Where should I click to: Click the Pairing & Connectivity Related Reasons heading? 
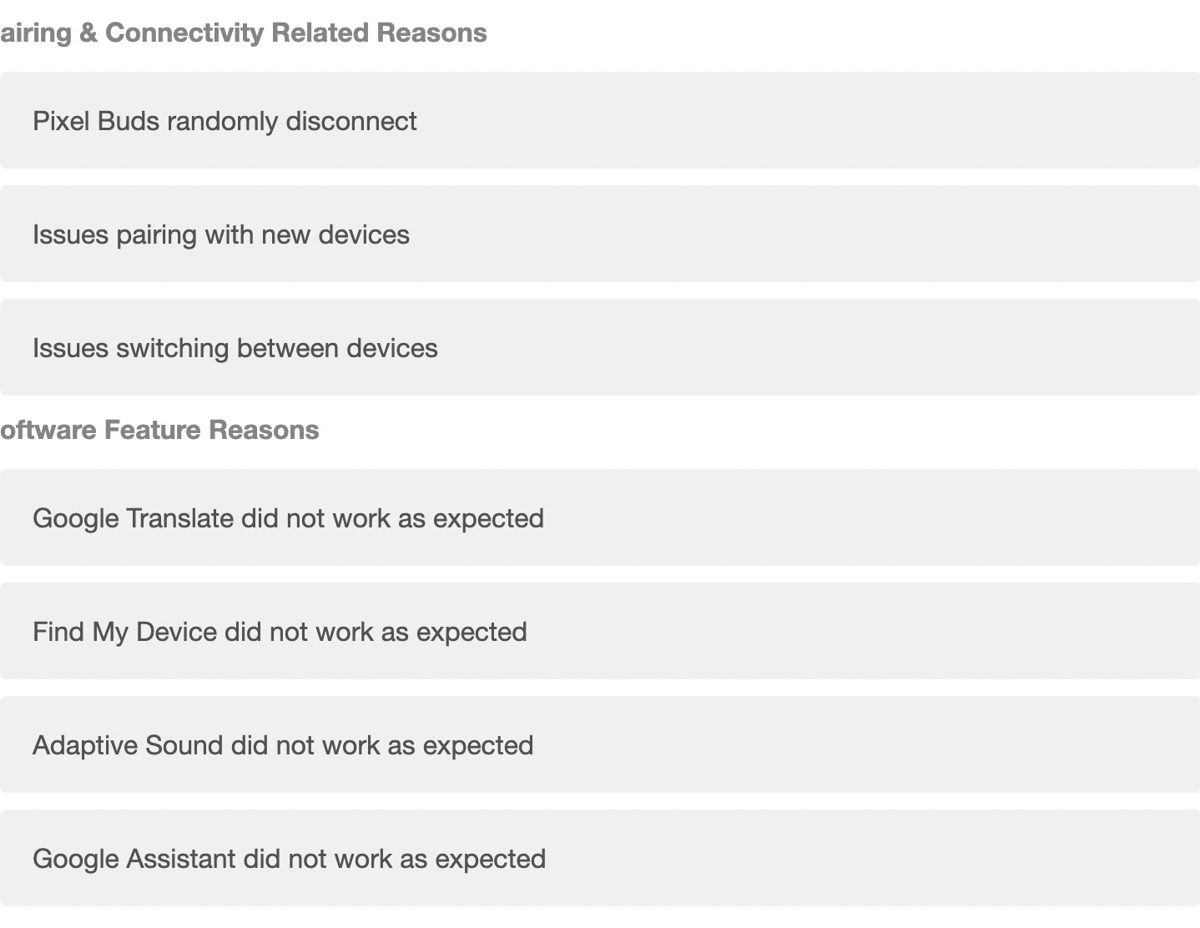(243, 33)
